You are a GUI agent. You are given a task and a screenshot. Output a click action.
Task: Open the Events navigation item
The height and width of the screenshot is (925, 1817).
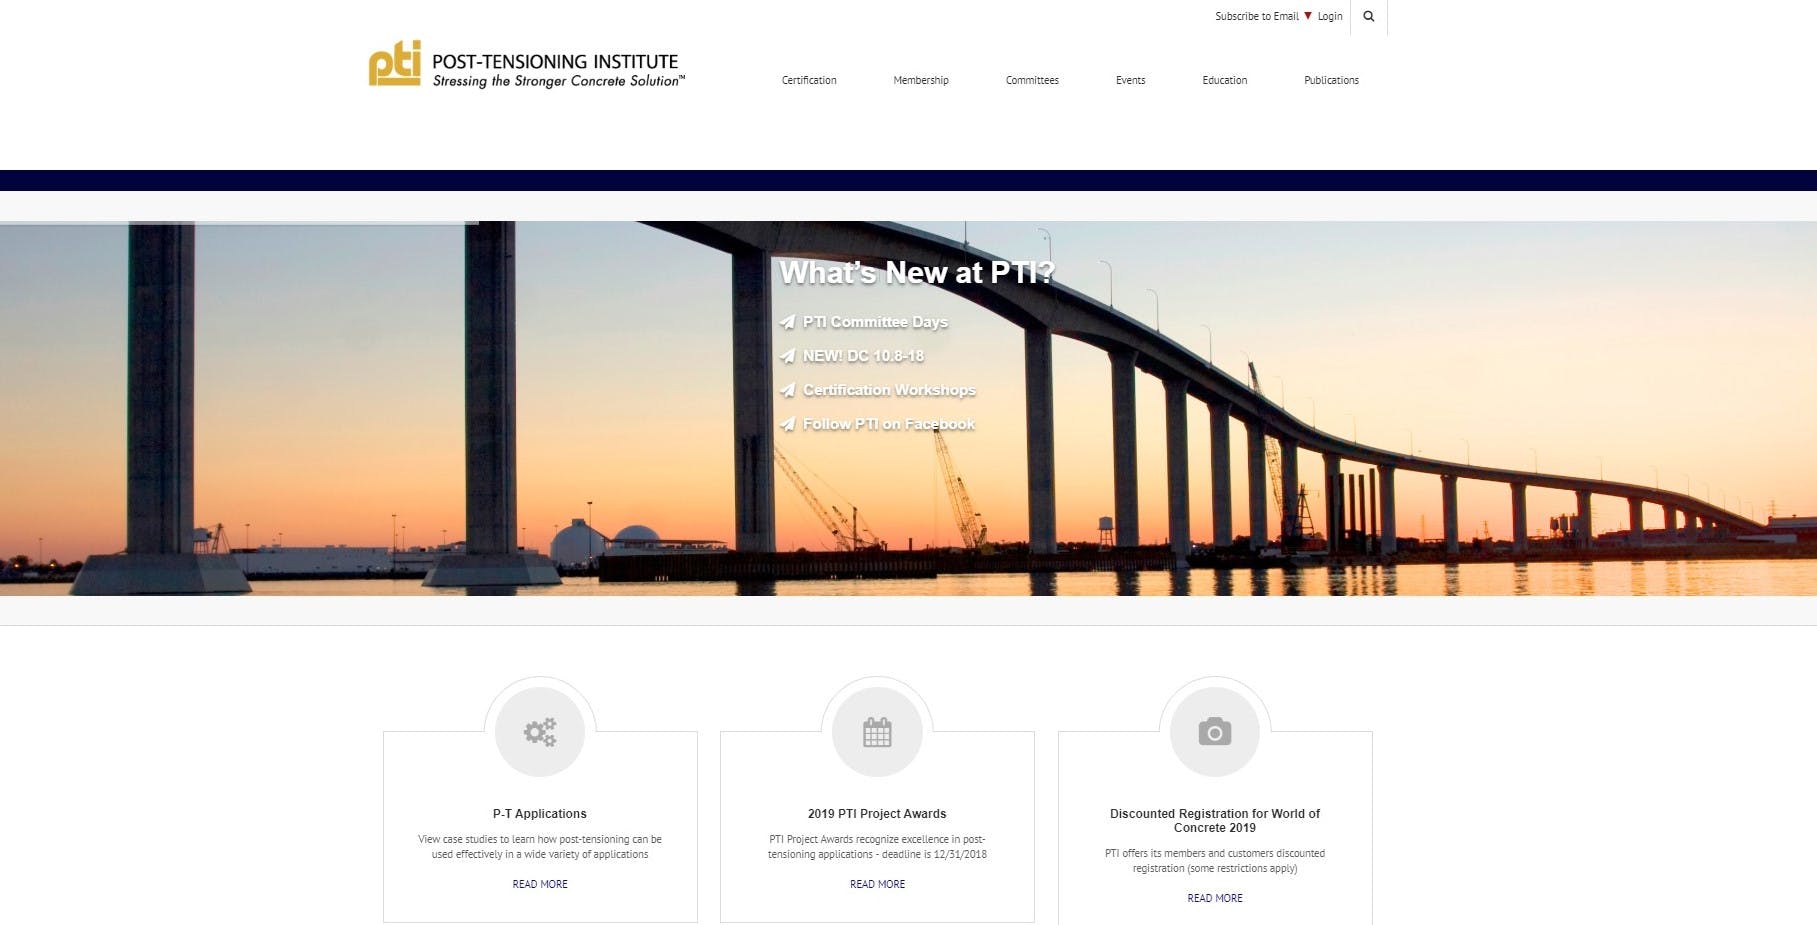click(x=1130, y=80)
